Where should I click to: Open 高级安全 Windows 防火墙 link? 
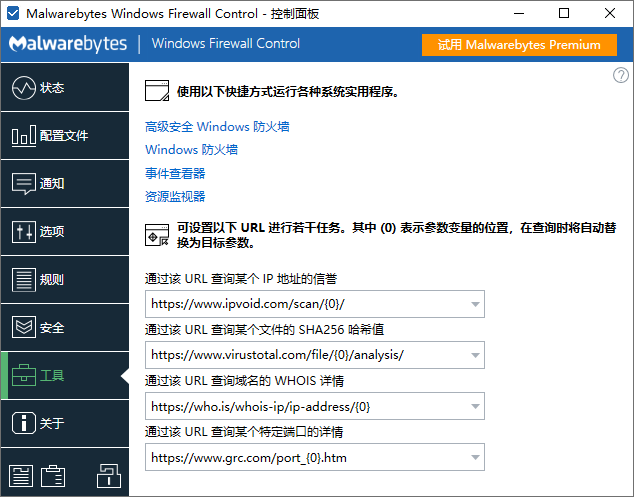click(x=217, y=127)
